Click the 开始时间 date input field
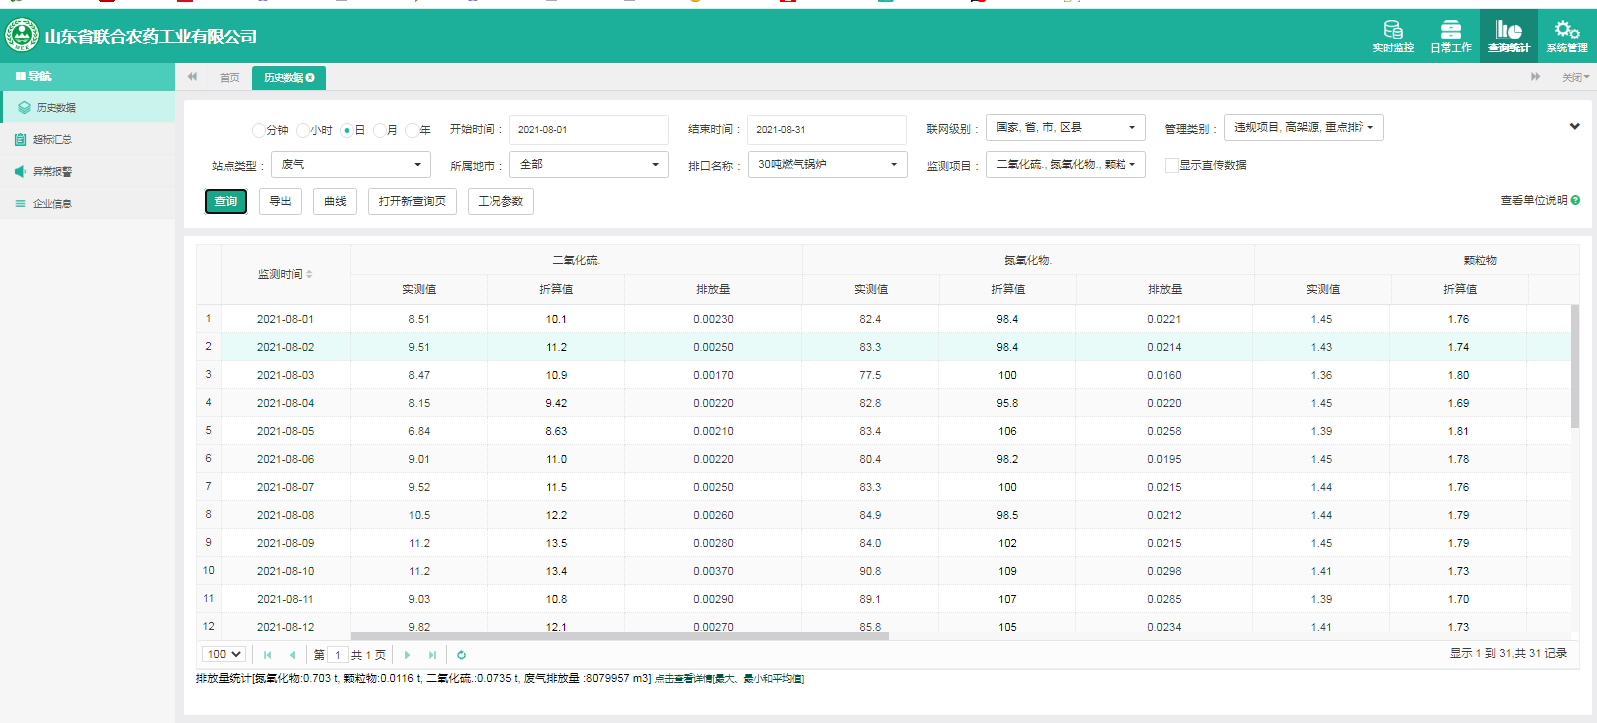Image resolution: width=1597 pixels, height=723 pixels. [x=588, y=130]
